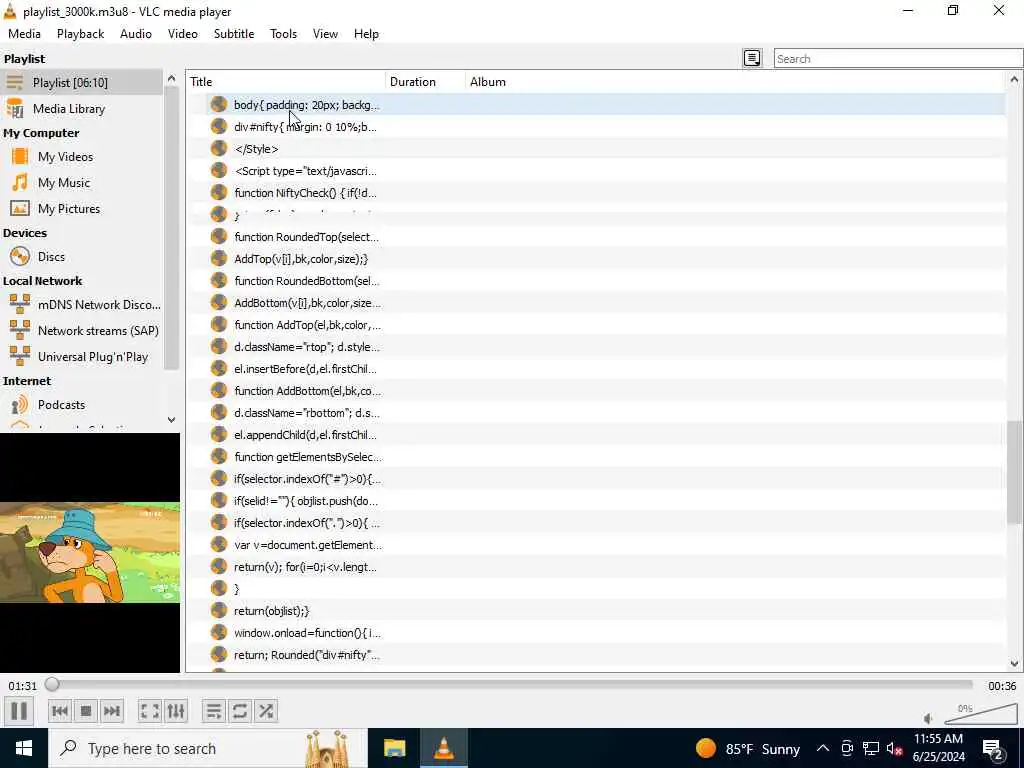This screenshot has width=1024, height=768.
Task: Stop playback with the stop button
Action: [86, 711]
